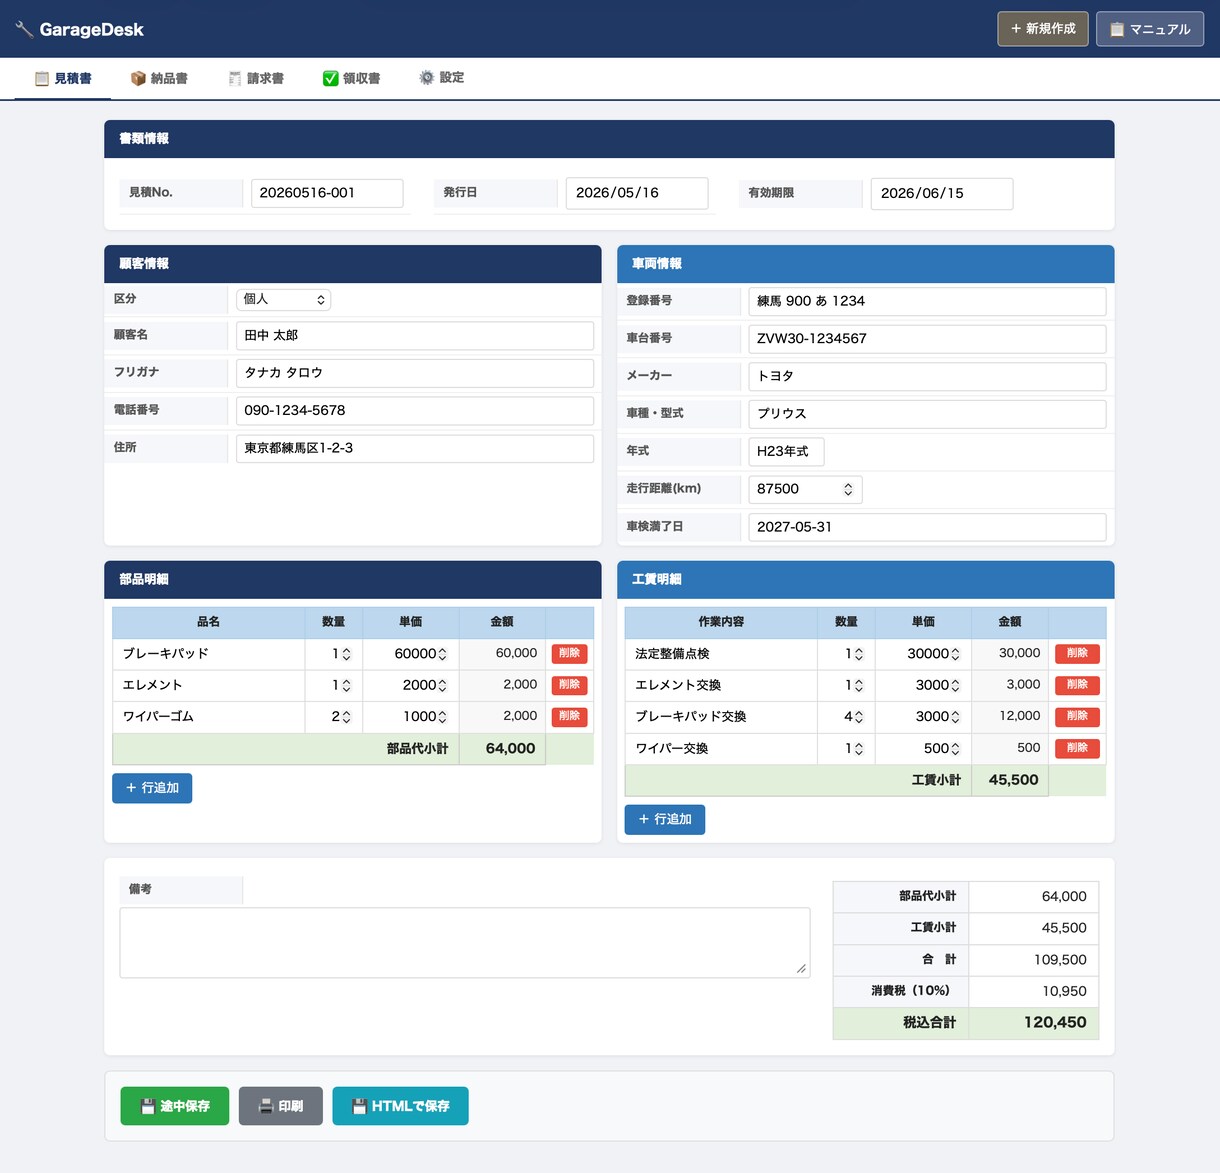
Task: Adjust quantity stepper for ブレーキパッド row
Action: [346, 654]
